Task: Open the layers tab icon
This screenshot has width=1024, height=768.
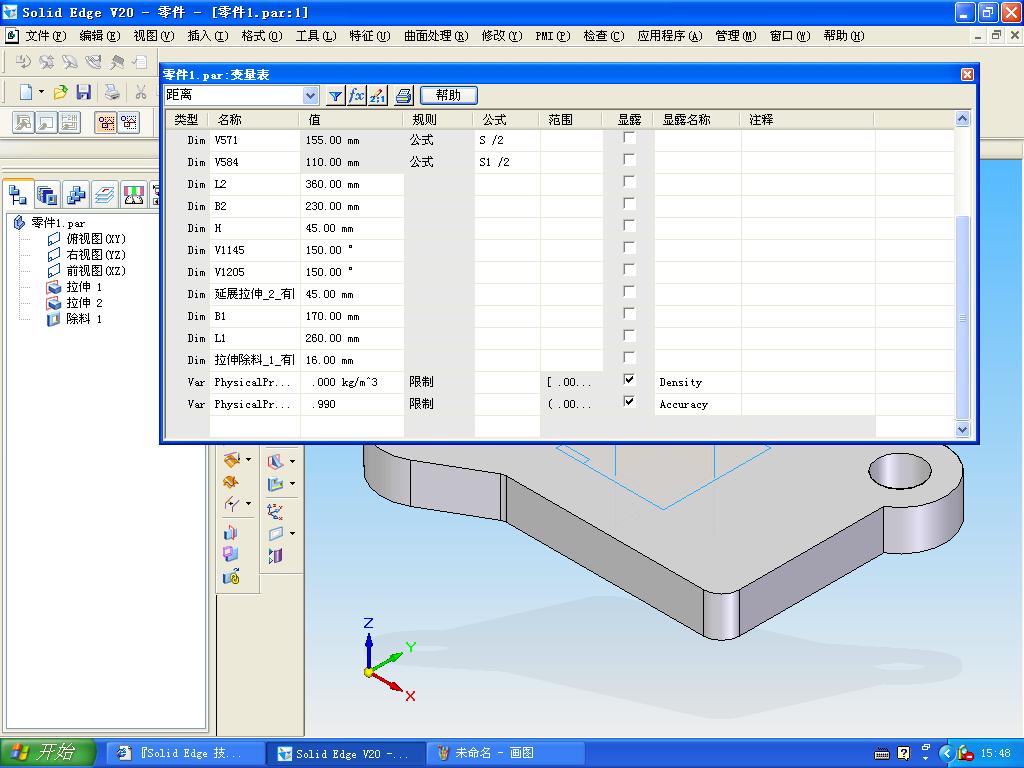Action: coord(105,195)
